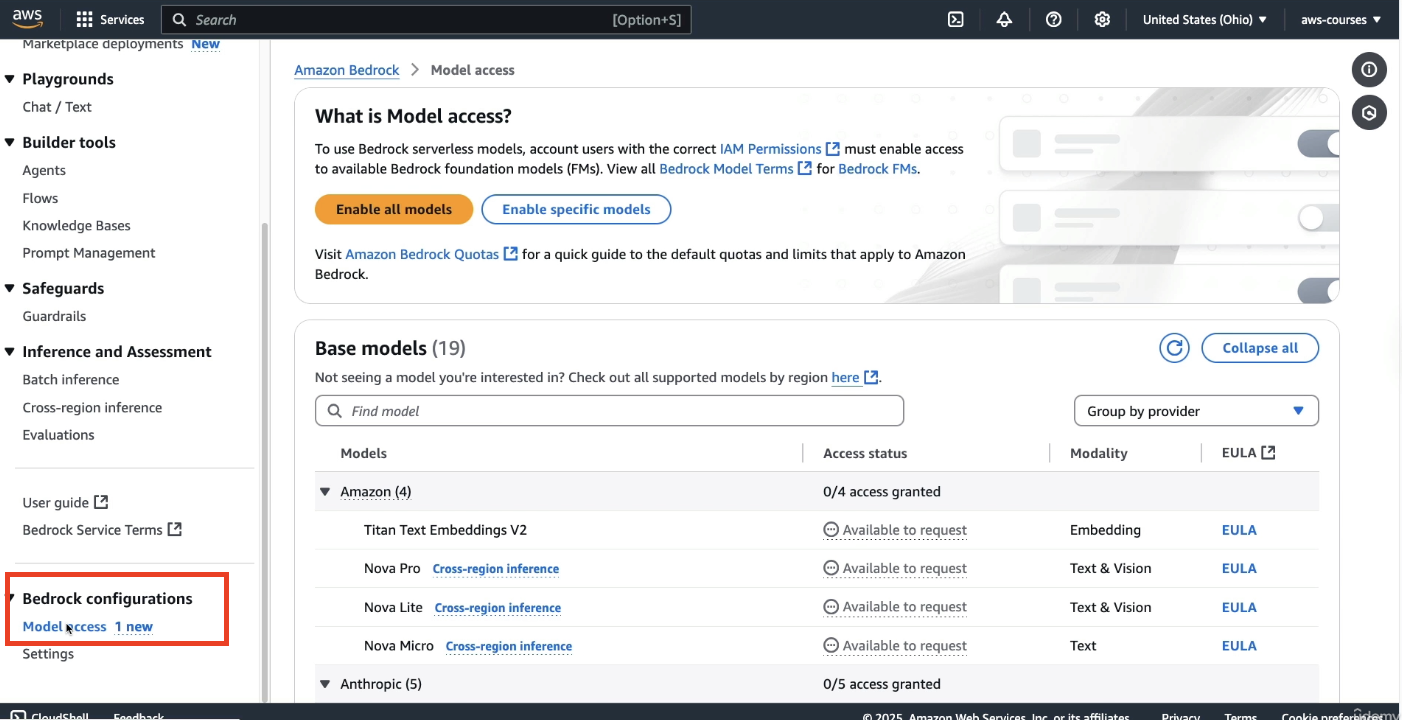This screenshot has width=1402, height=720.
Task: Click the info panel icon at right
Action: (x=1369, y=70)
